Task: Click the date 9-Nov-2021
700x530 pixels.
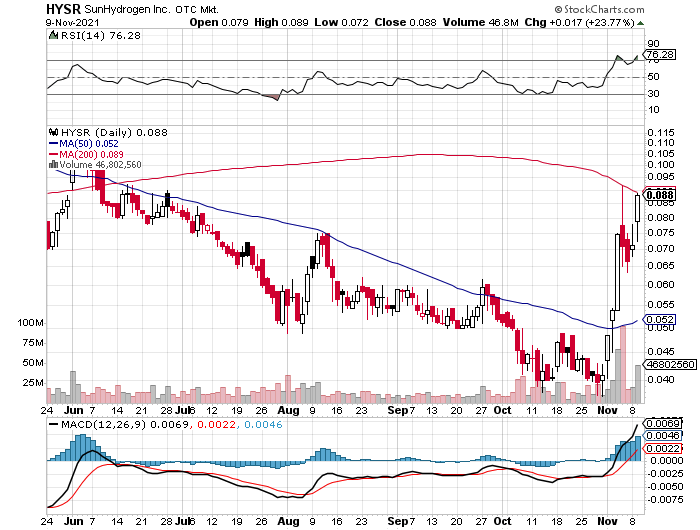Action: [x=72, y=22]
